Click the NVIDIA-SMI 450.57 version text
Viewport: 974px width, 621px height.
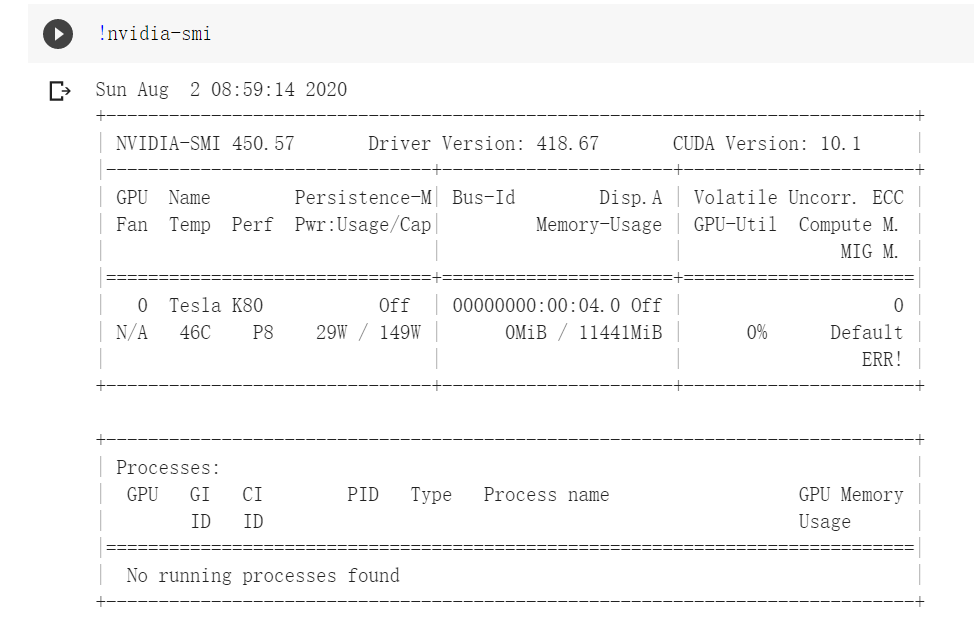(x=205, y=144)
